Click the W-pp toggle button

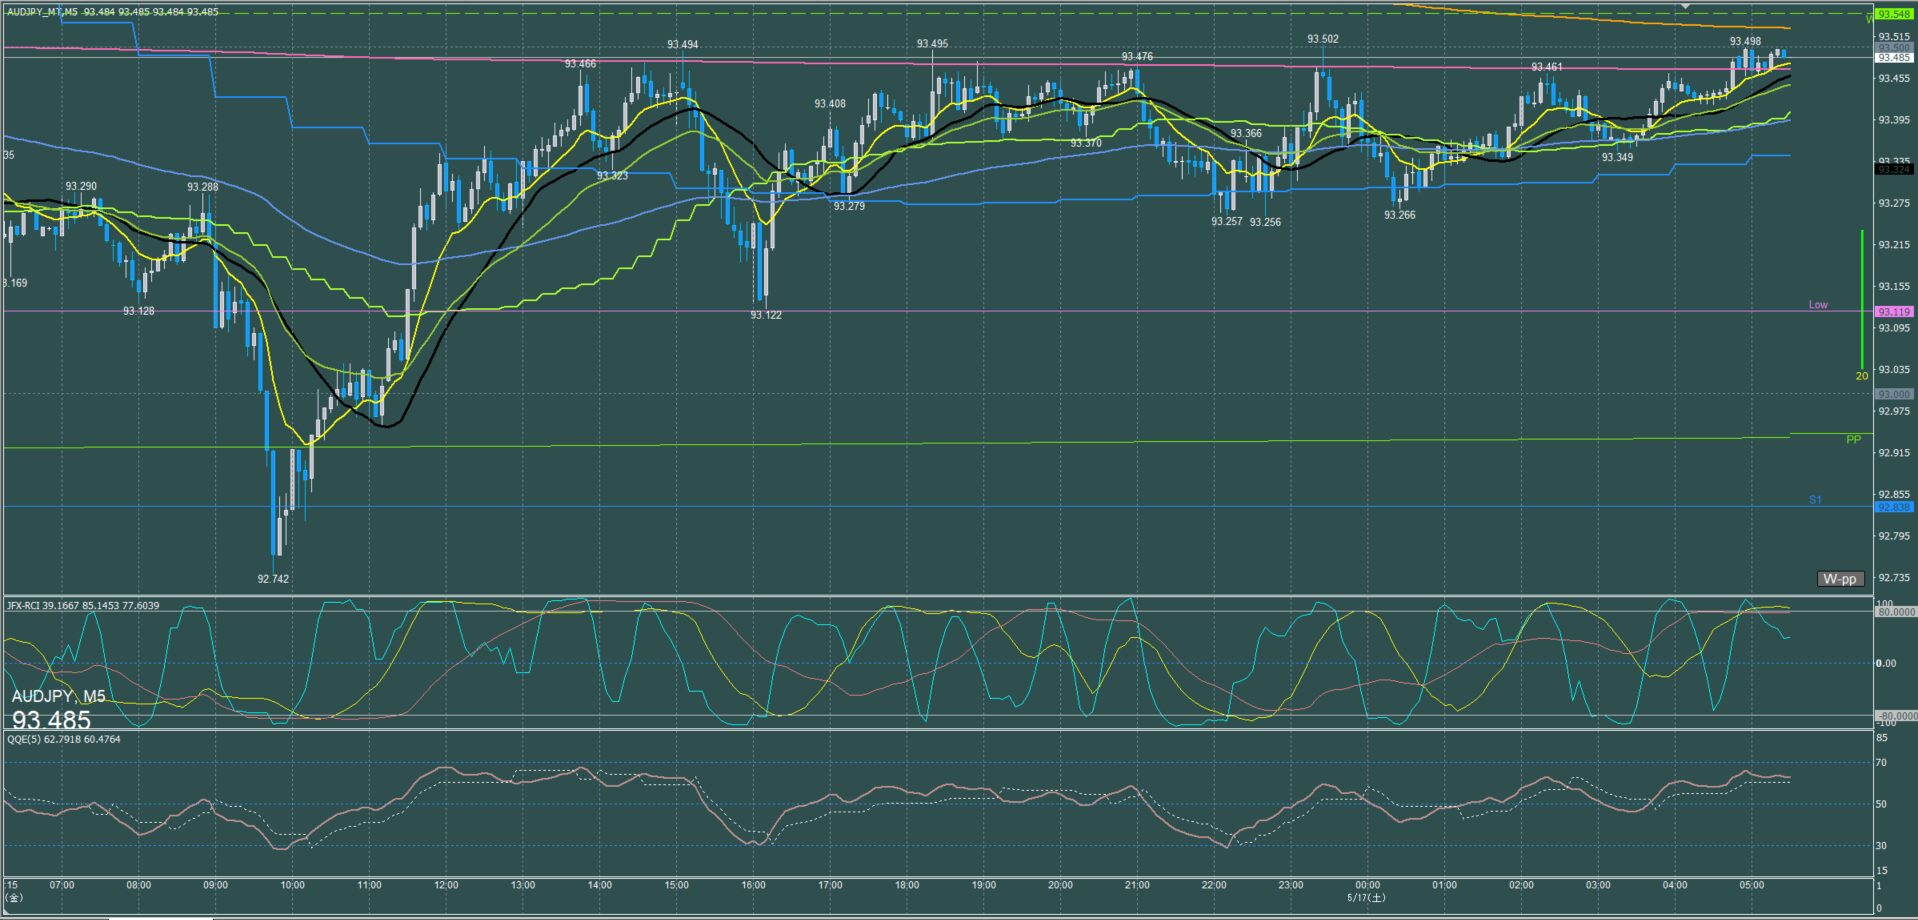pos(1840,579)
